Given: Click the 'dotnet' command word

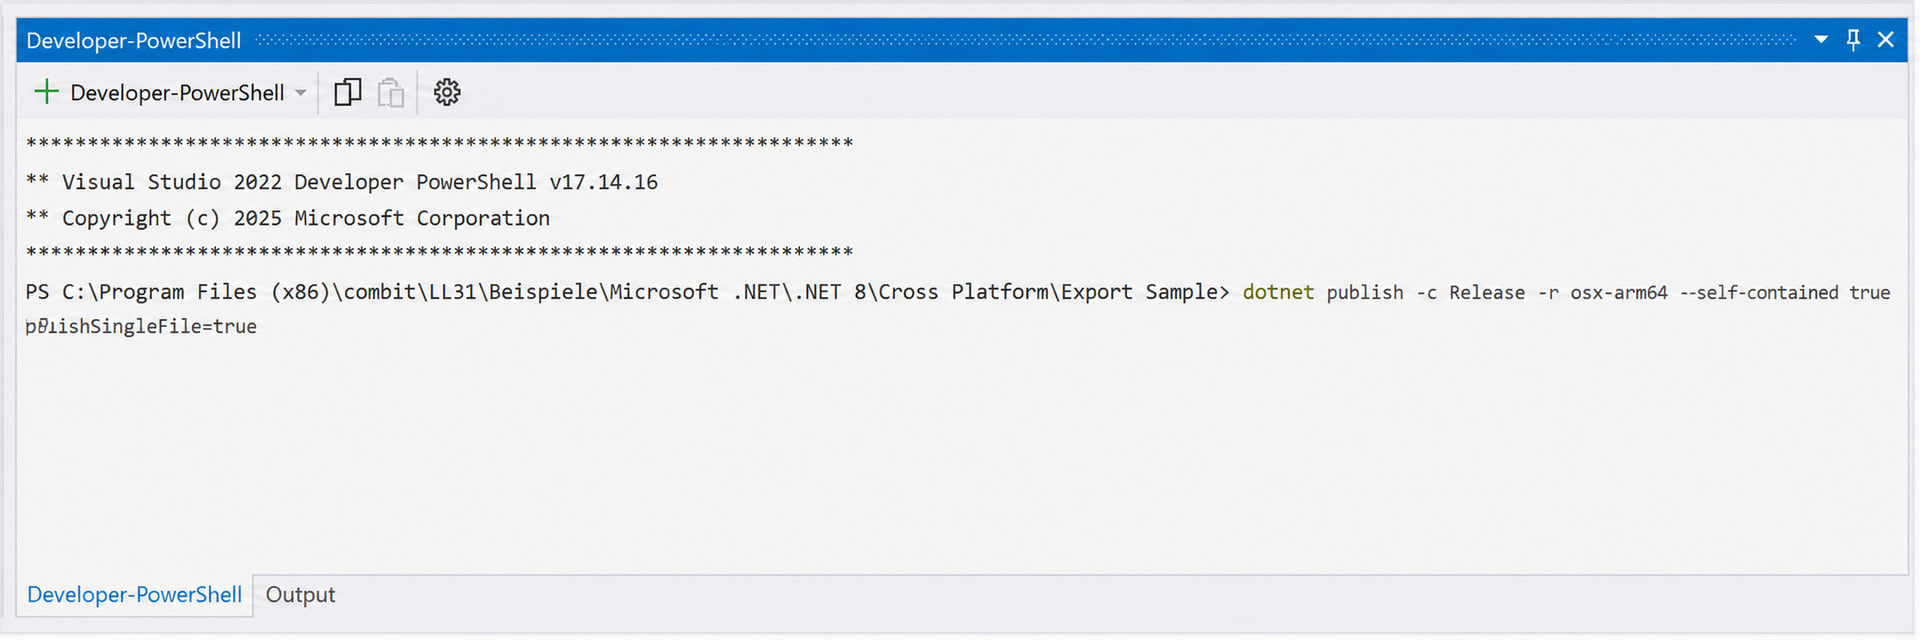Looking at the screenshot, I should pos(1278,292).
